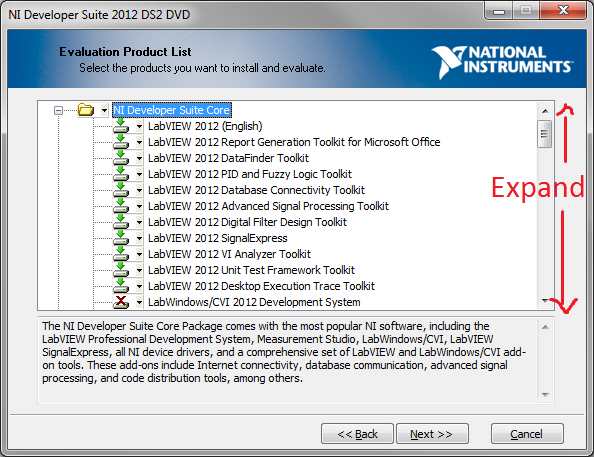This screenshot has width=594, height=457.
Task: Open dropdown arrow for Advanced Signal Processing Toolkit
Action: coord(139,206)
